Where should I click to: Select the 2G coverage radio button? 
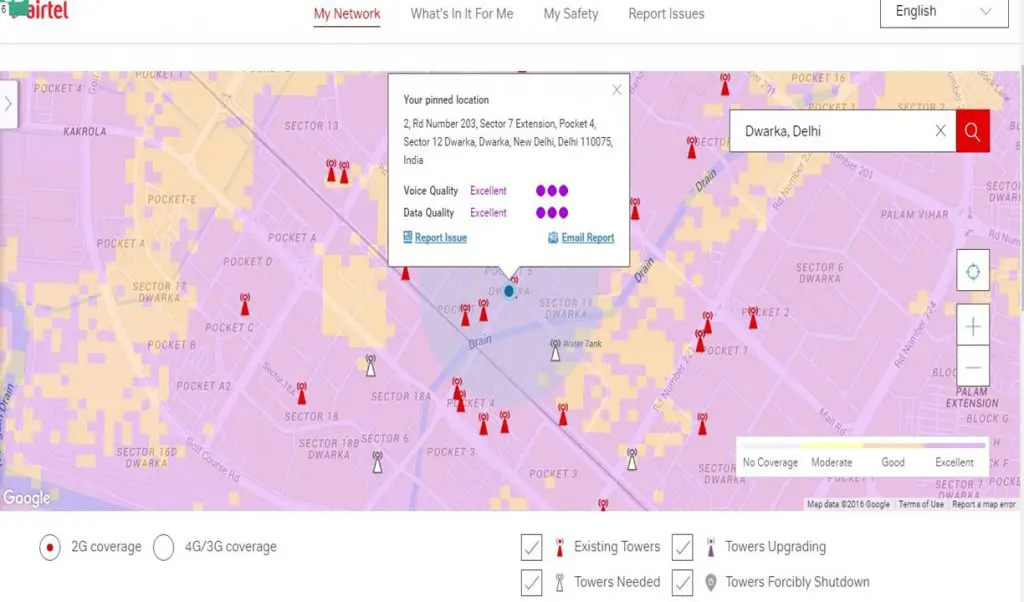tap(50, 547)
